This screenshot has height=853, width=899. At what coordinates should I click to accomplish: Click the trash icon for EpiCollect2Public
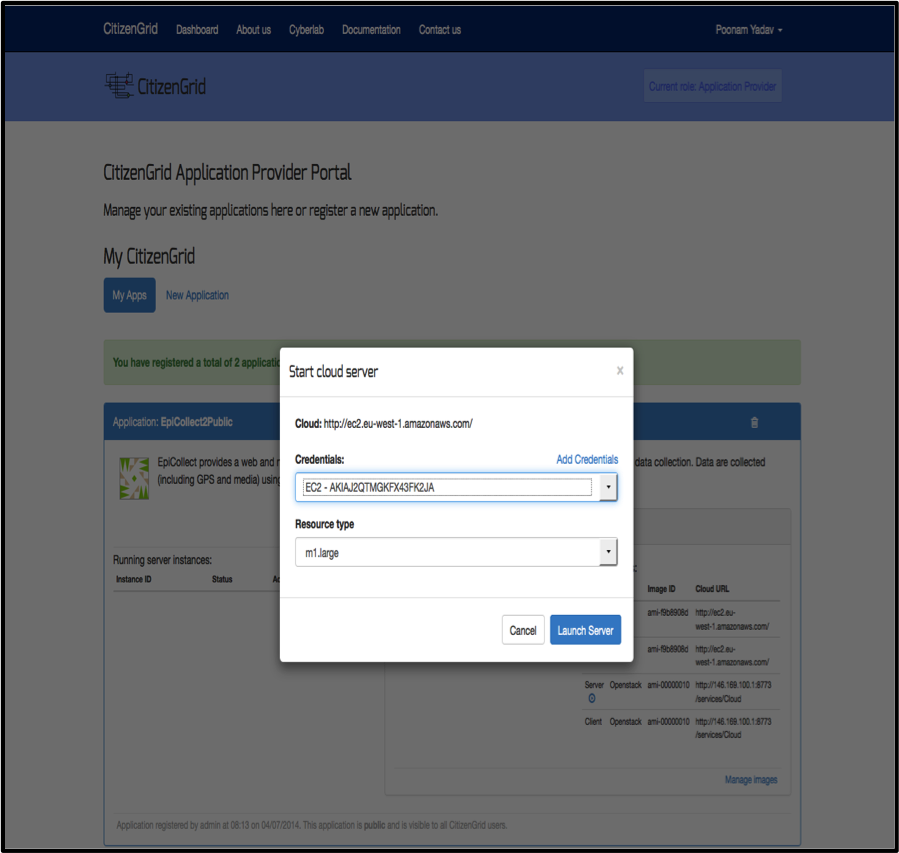[754, 422]
